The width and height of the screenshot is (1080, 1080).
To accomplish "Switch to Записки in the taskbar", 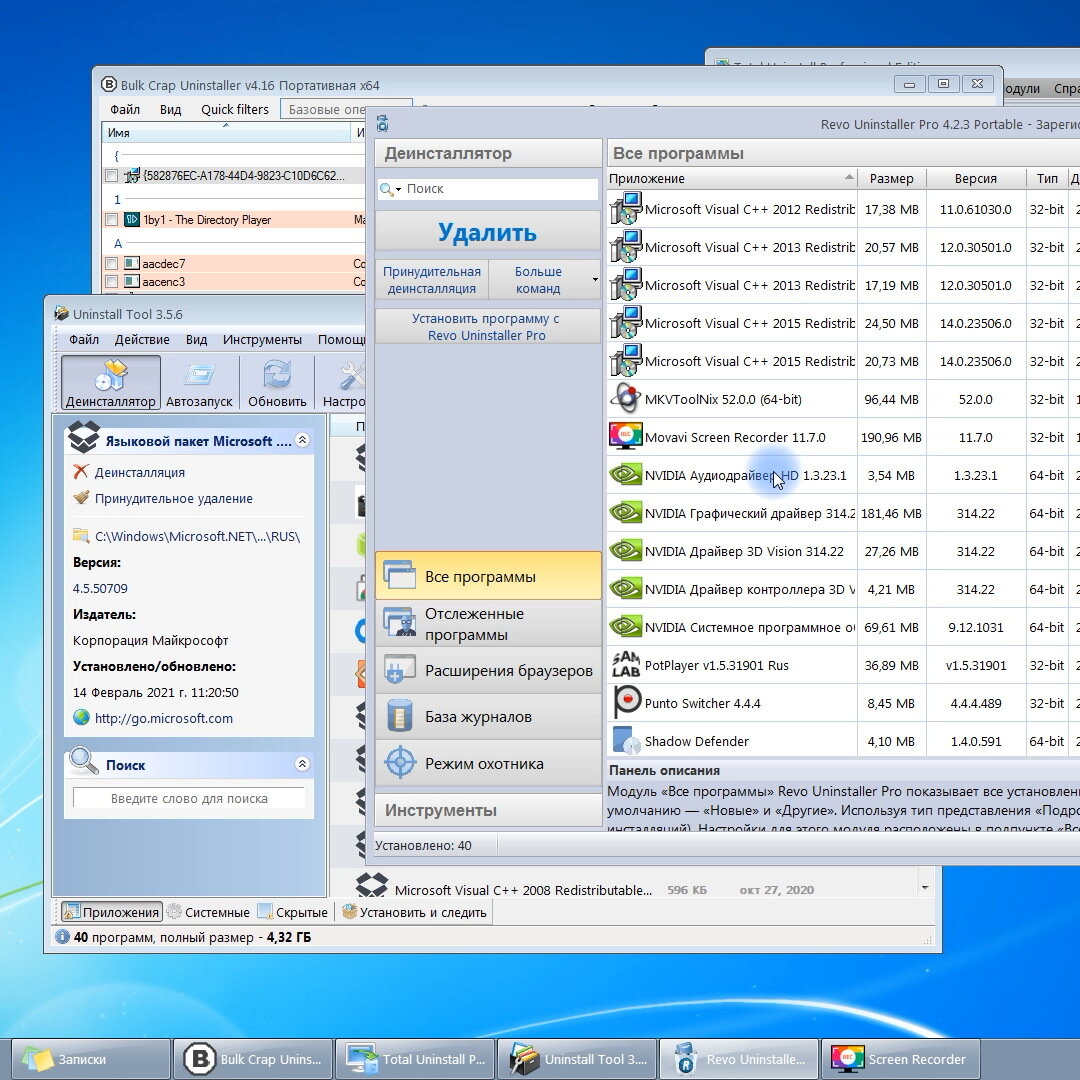I will (90, 1059).
